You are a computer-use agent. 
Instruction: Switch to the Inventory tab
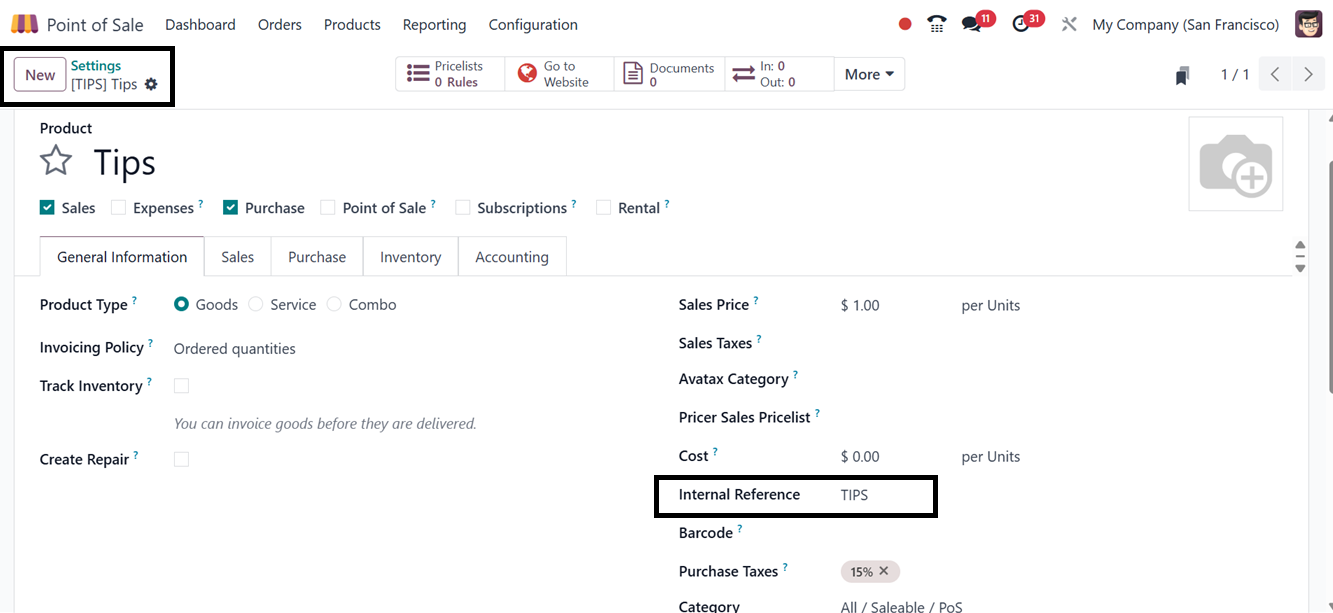pyautogui.click(x=410, y=257)
